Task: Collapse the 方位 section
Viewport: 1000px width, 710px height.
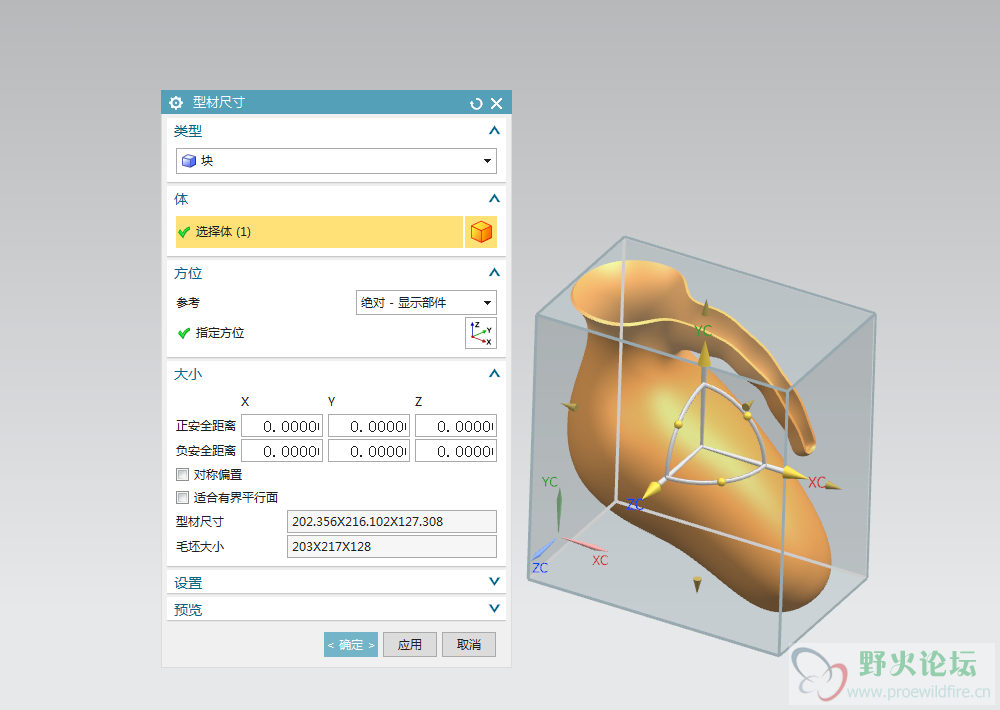Action: point(494,273)
